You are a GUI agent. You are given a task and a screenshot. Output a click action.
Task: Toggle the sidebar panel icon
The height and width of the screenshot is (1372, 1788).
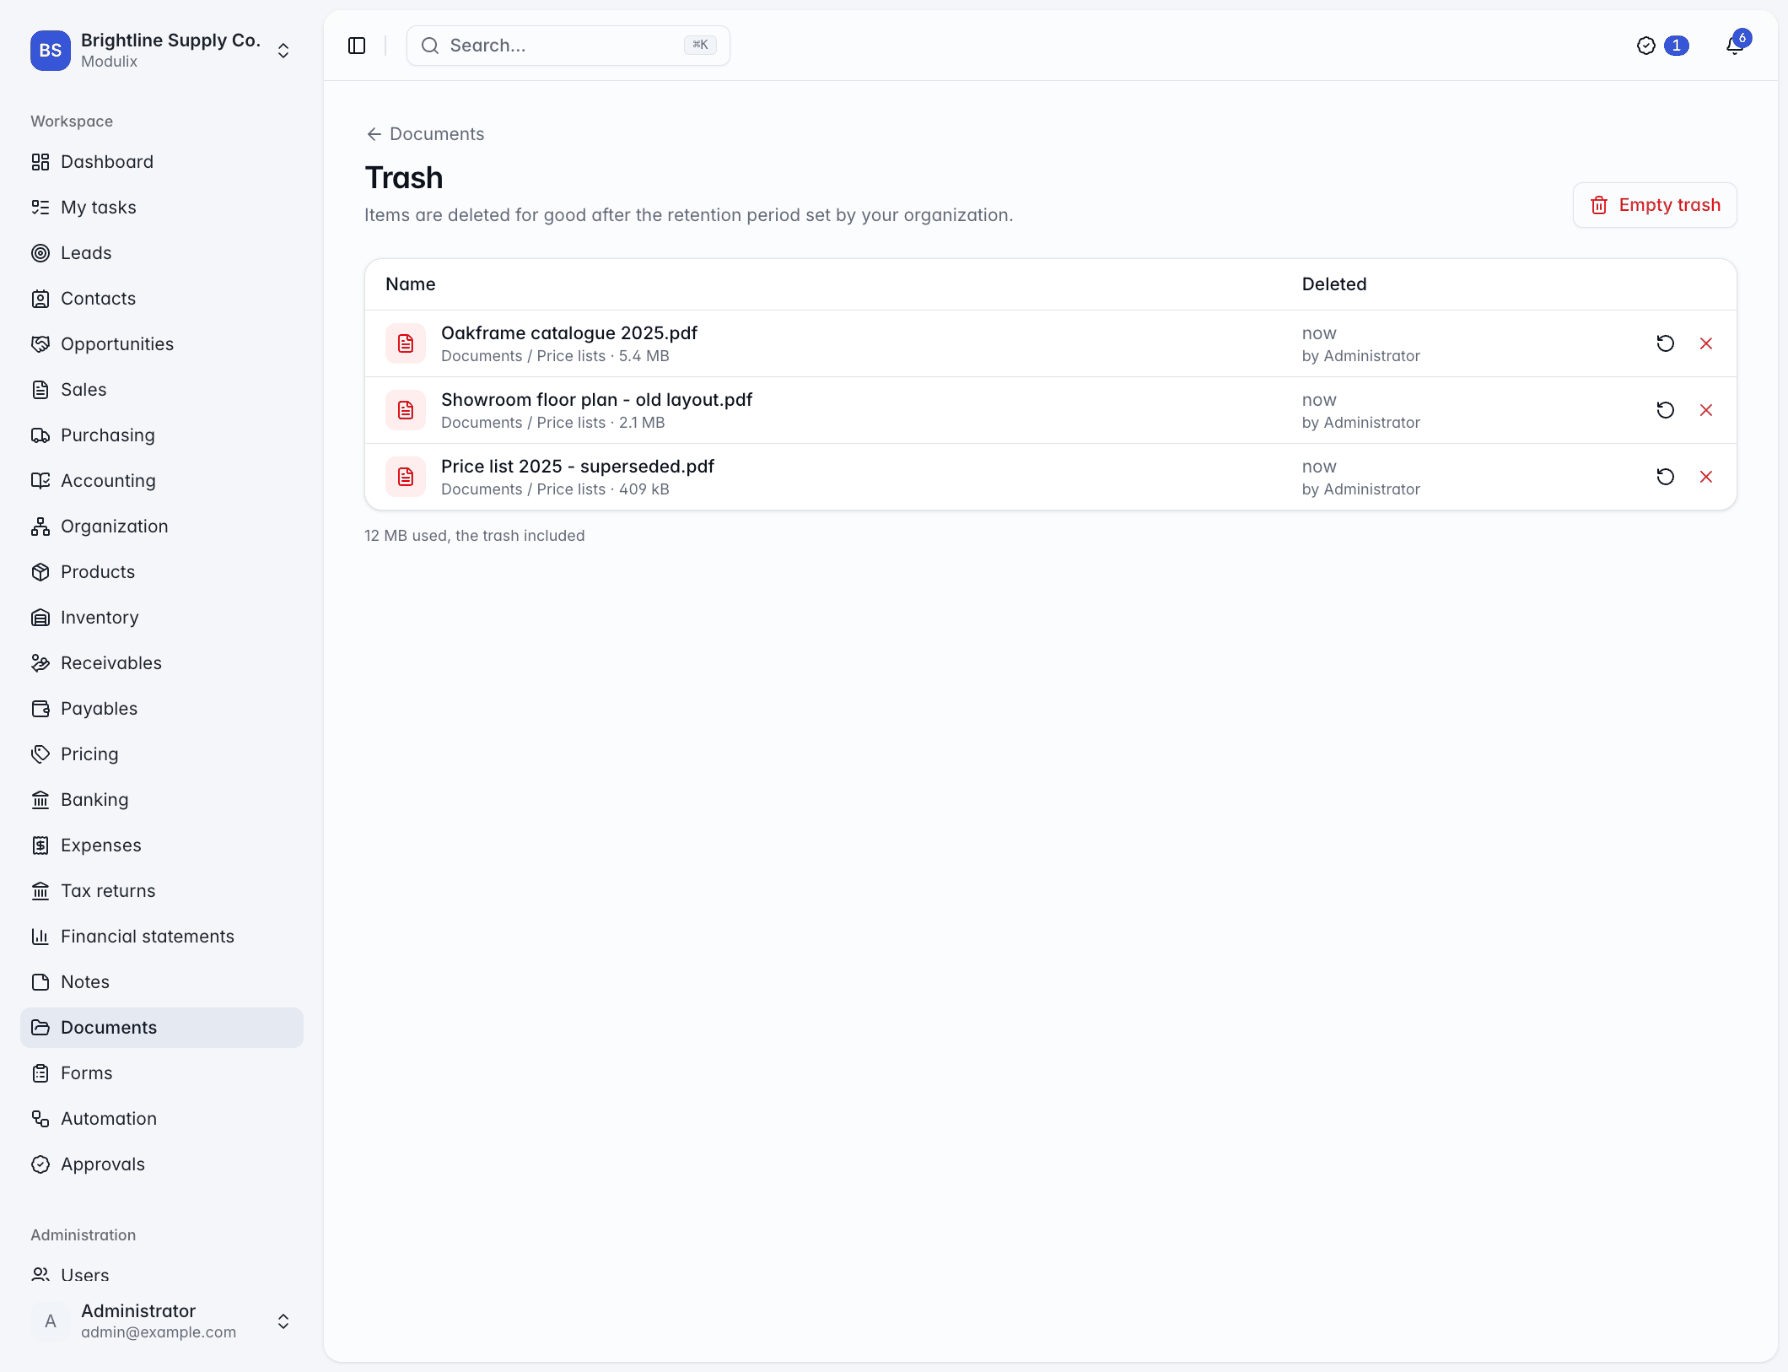pyautogui.click(x=357, y=46)
